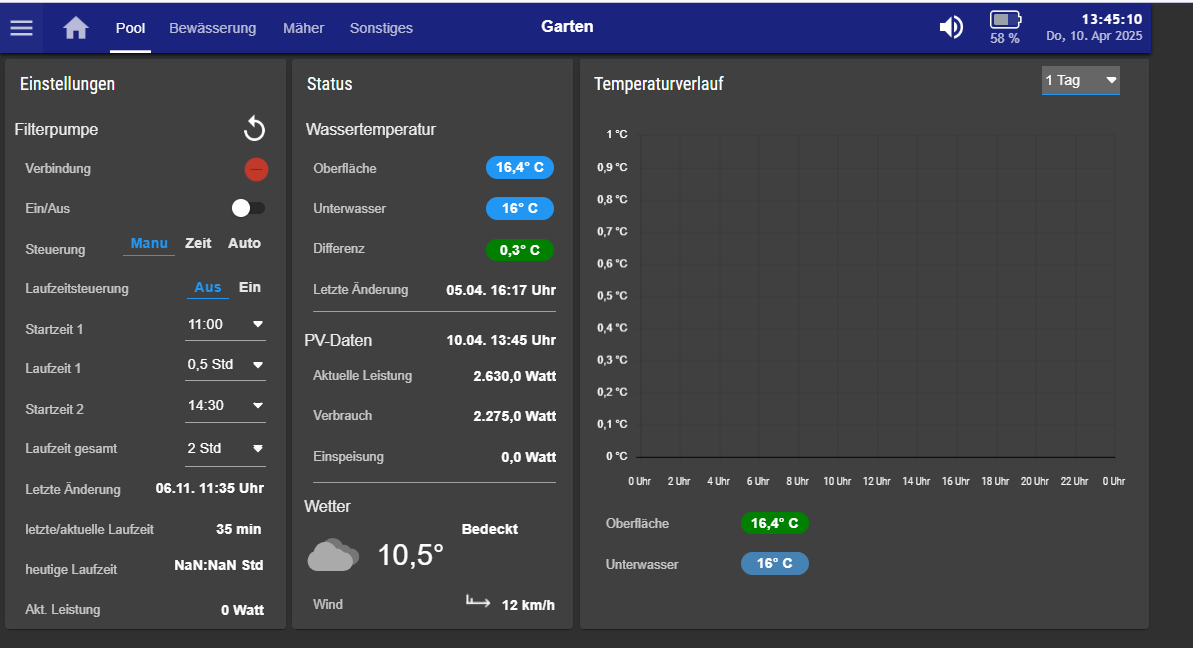The image size is (1193, 648).
Task: Select Manu control mode
Action: pos(149,243)
